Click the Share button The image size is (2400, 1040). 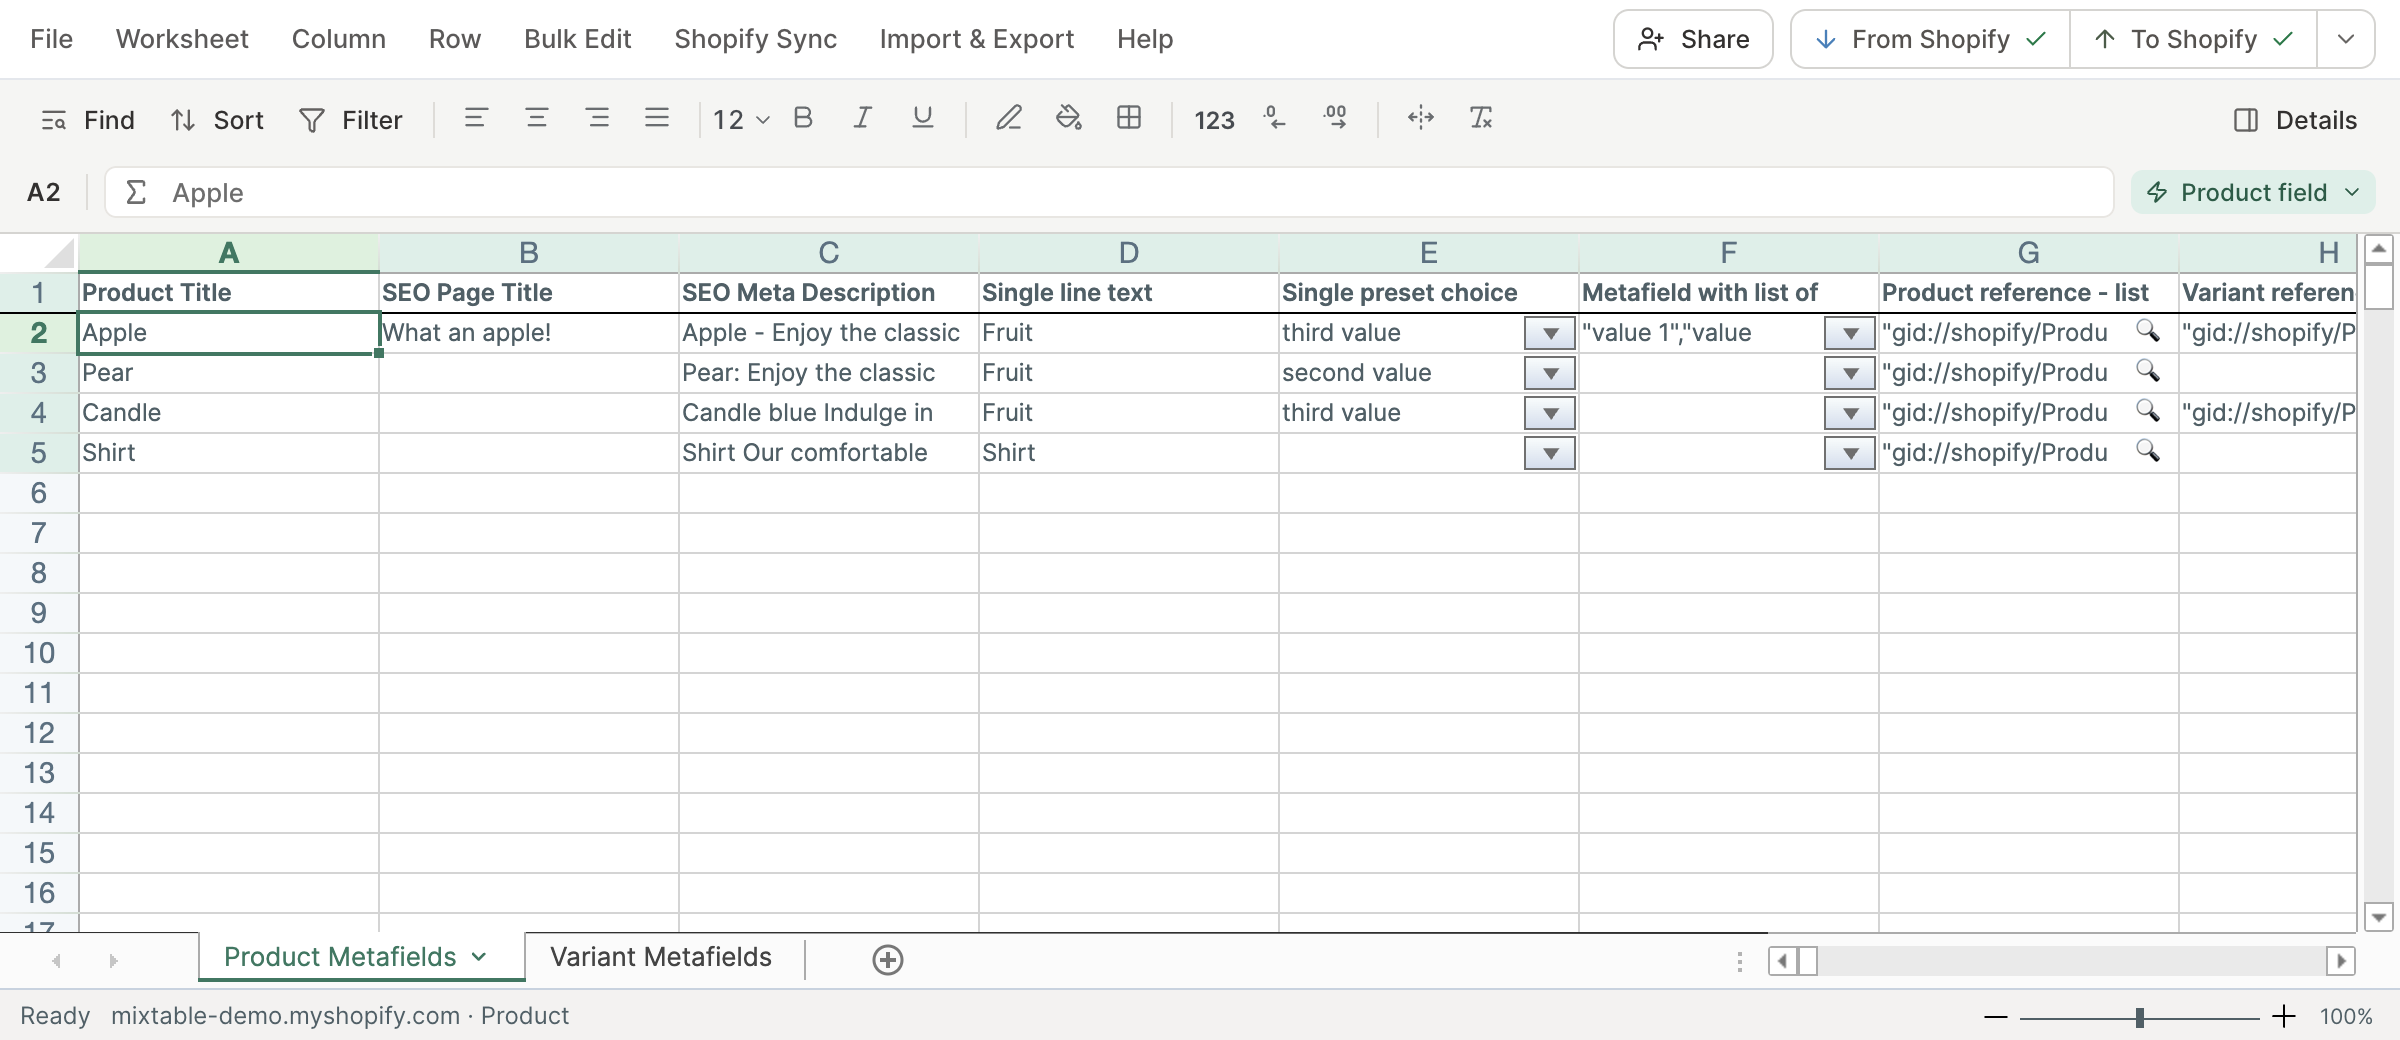[1693, 39]
